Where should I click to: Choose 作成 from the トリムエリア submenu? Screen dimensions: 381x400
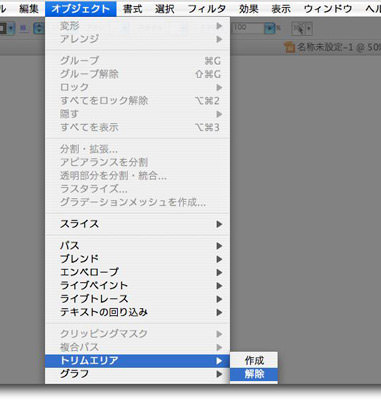pyautogui.click(x=254, y=361)
